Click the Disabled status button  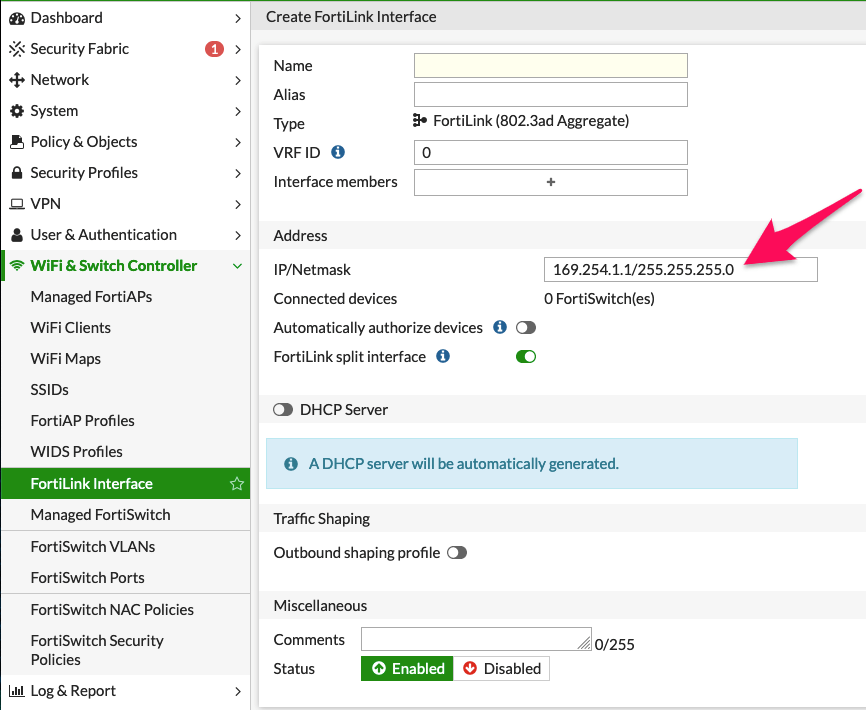pos(502,668)
